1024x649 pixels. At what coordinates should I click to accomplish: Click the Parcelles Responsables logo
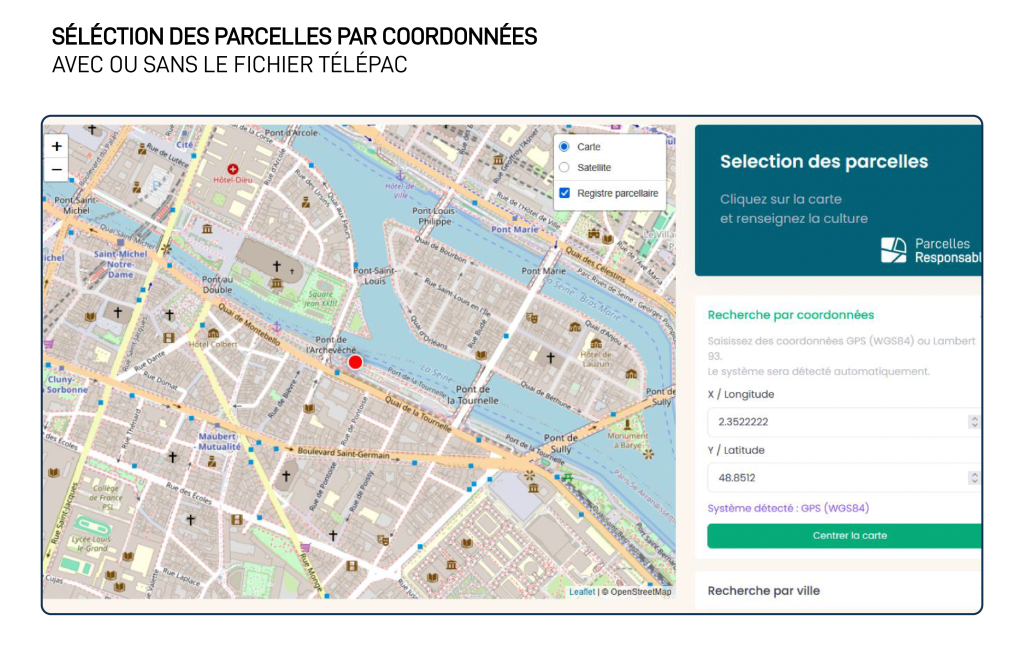(x=895, y=251)
